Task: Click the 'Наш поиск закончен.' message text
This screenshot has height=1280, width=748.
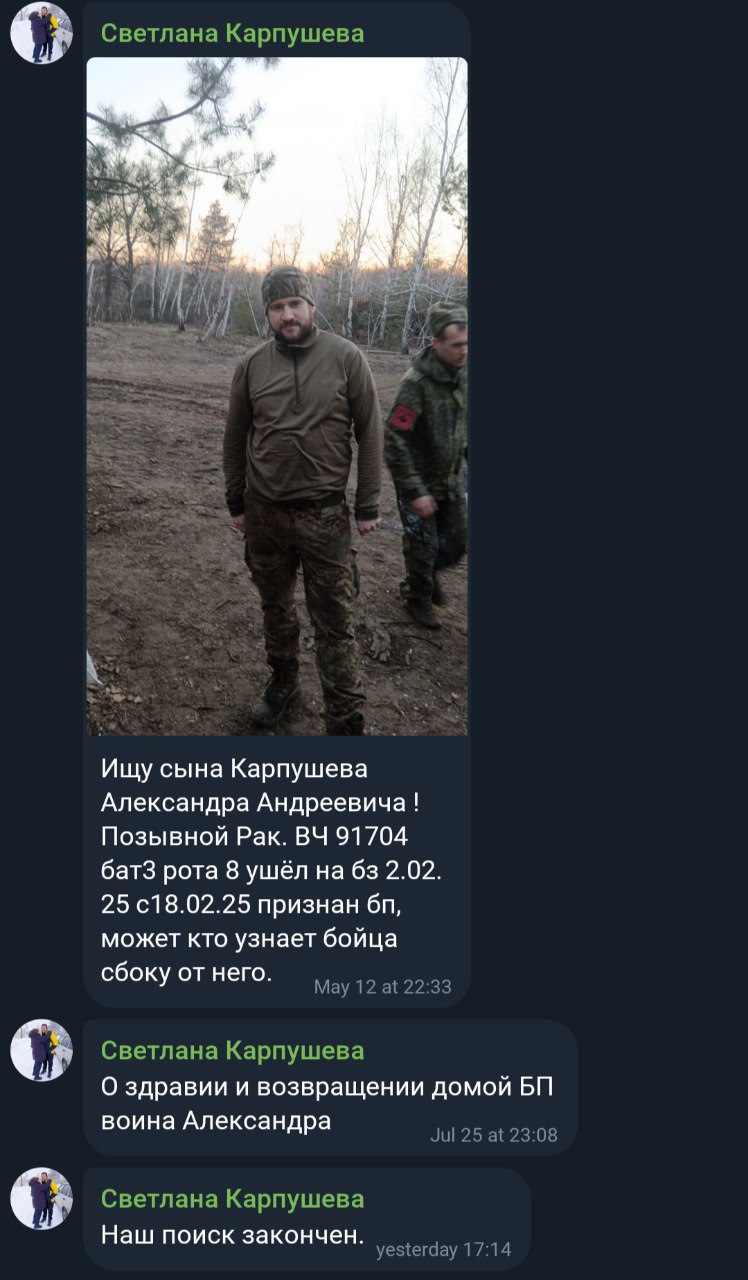Action: 232,1235
